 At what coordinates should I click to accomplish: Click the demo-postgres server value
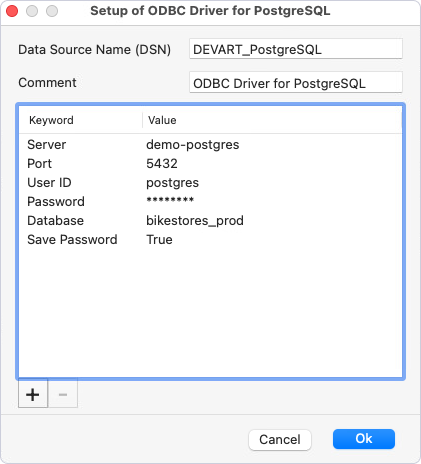point(193,145)
